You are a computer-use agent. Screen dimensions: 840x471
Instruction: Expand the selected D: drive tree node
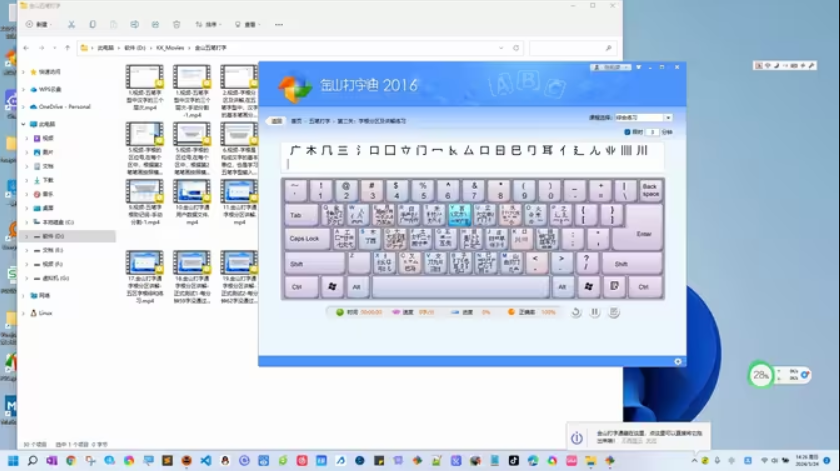(x=27, y=236)
